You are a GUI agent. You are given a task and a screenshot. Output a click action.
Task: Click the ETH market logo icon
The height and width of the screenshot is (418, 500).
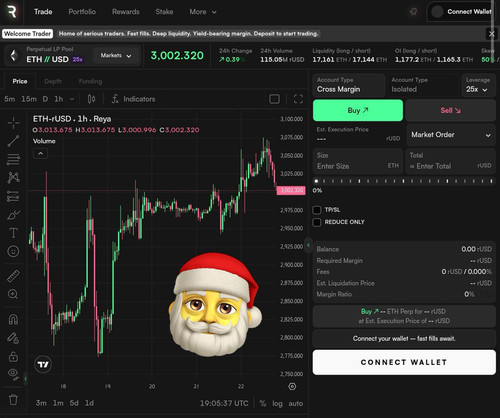pyautogui.click(x=14, y=55)
